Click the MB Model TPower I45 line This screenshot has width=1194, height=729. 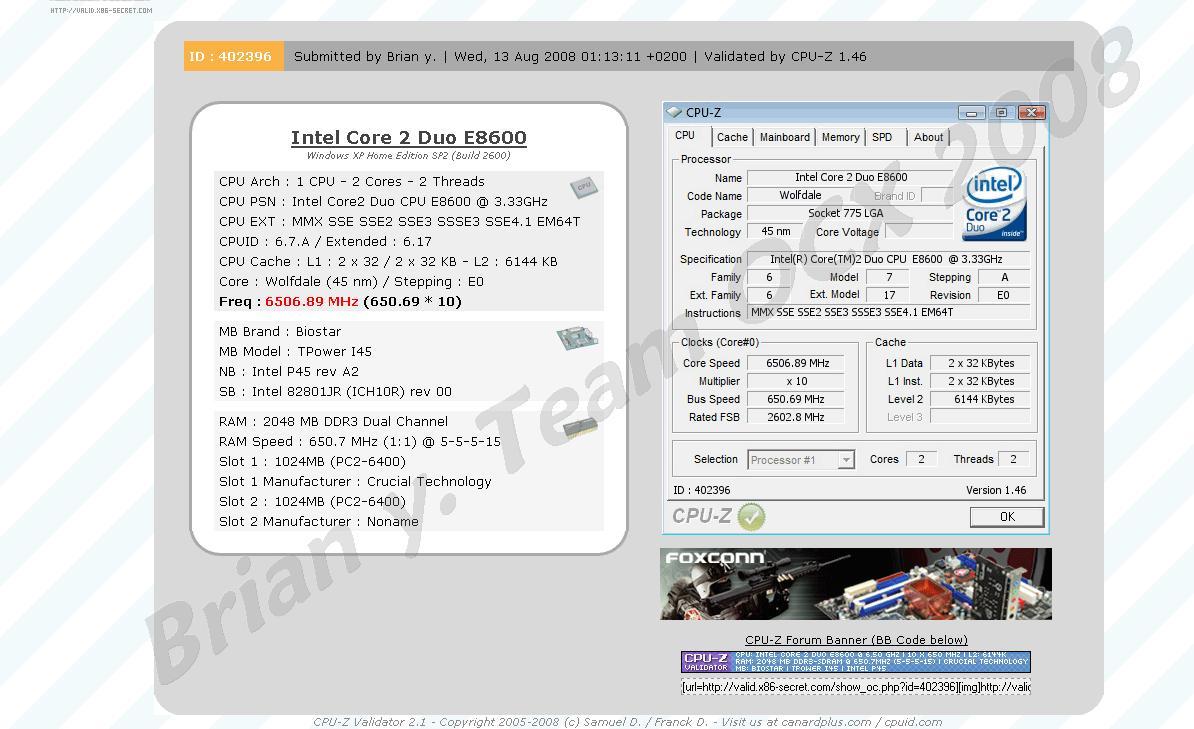tap(295, 352)
